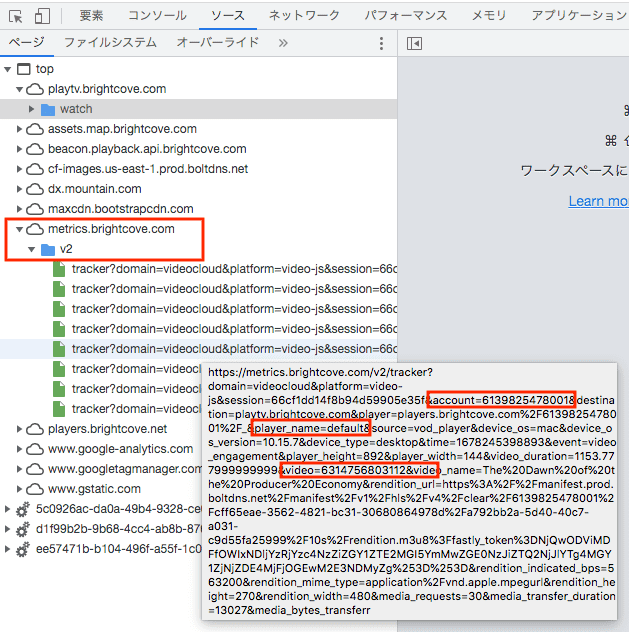The image size is (629, 632).
Task: Click assets.map.brightcove.com cloud icon
Action: point(35,129)
